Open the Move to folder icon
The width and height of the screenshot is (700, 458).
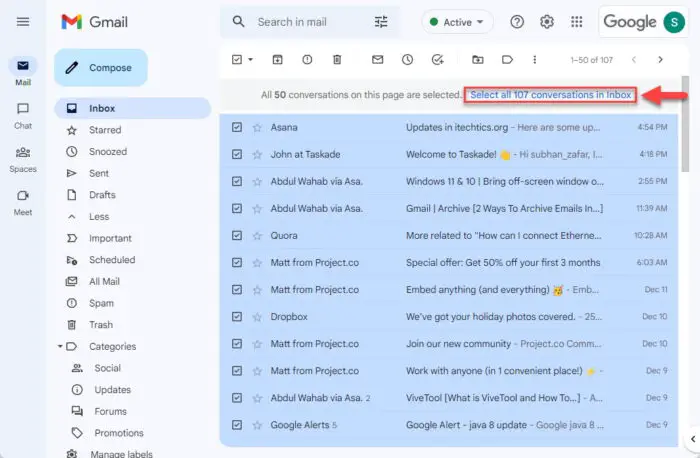477,60
